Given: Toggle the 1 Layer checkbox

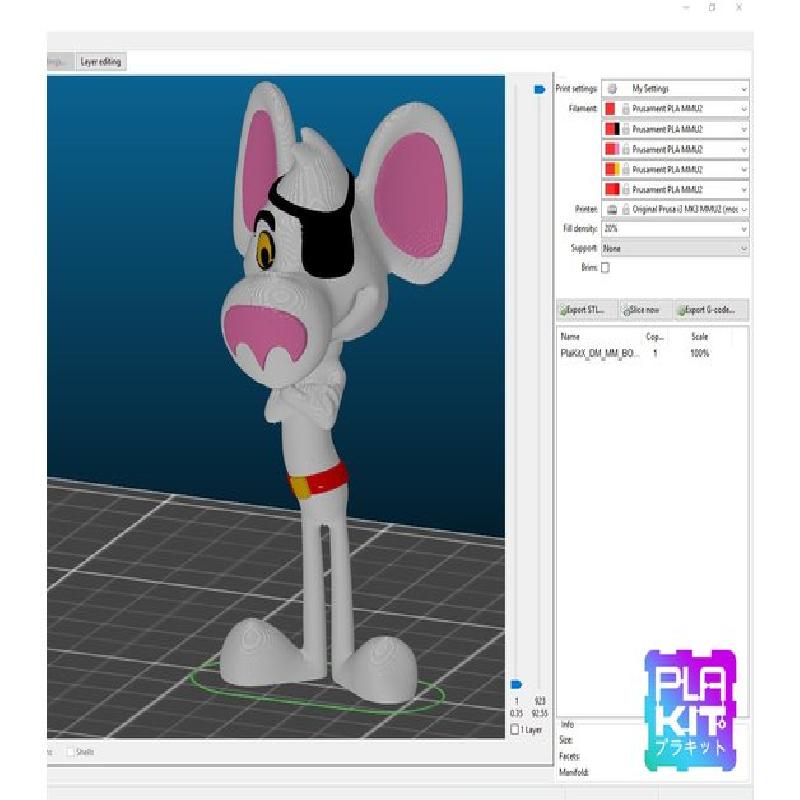Looking at the screenshot, I should point(515,730).
